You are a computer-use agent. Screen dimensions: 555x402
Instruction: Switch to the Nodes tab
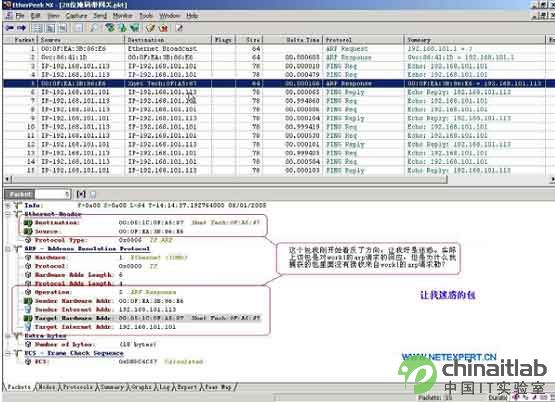(x=47, y=387)
